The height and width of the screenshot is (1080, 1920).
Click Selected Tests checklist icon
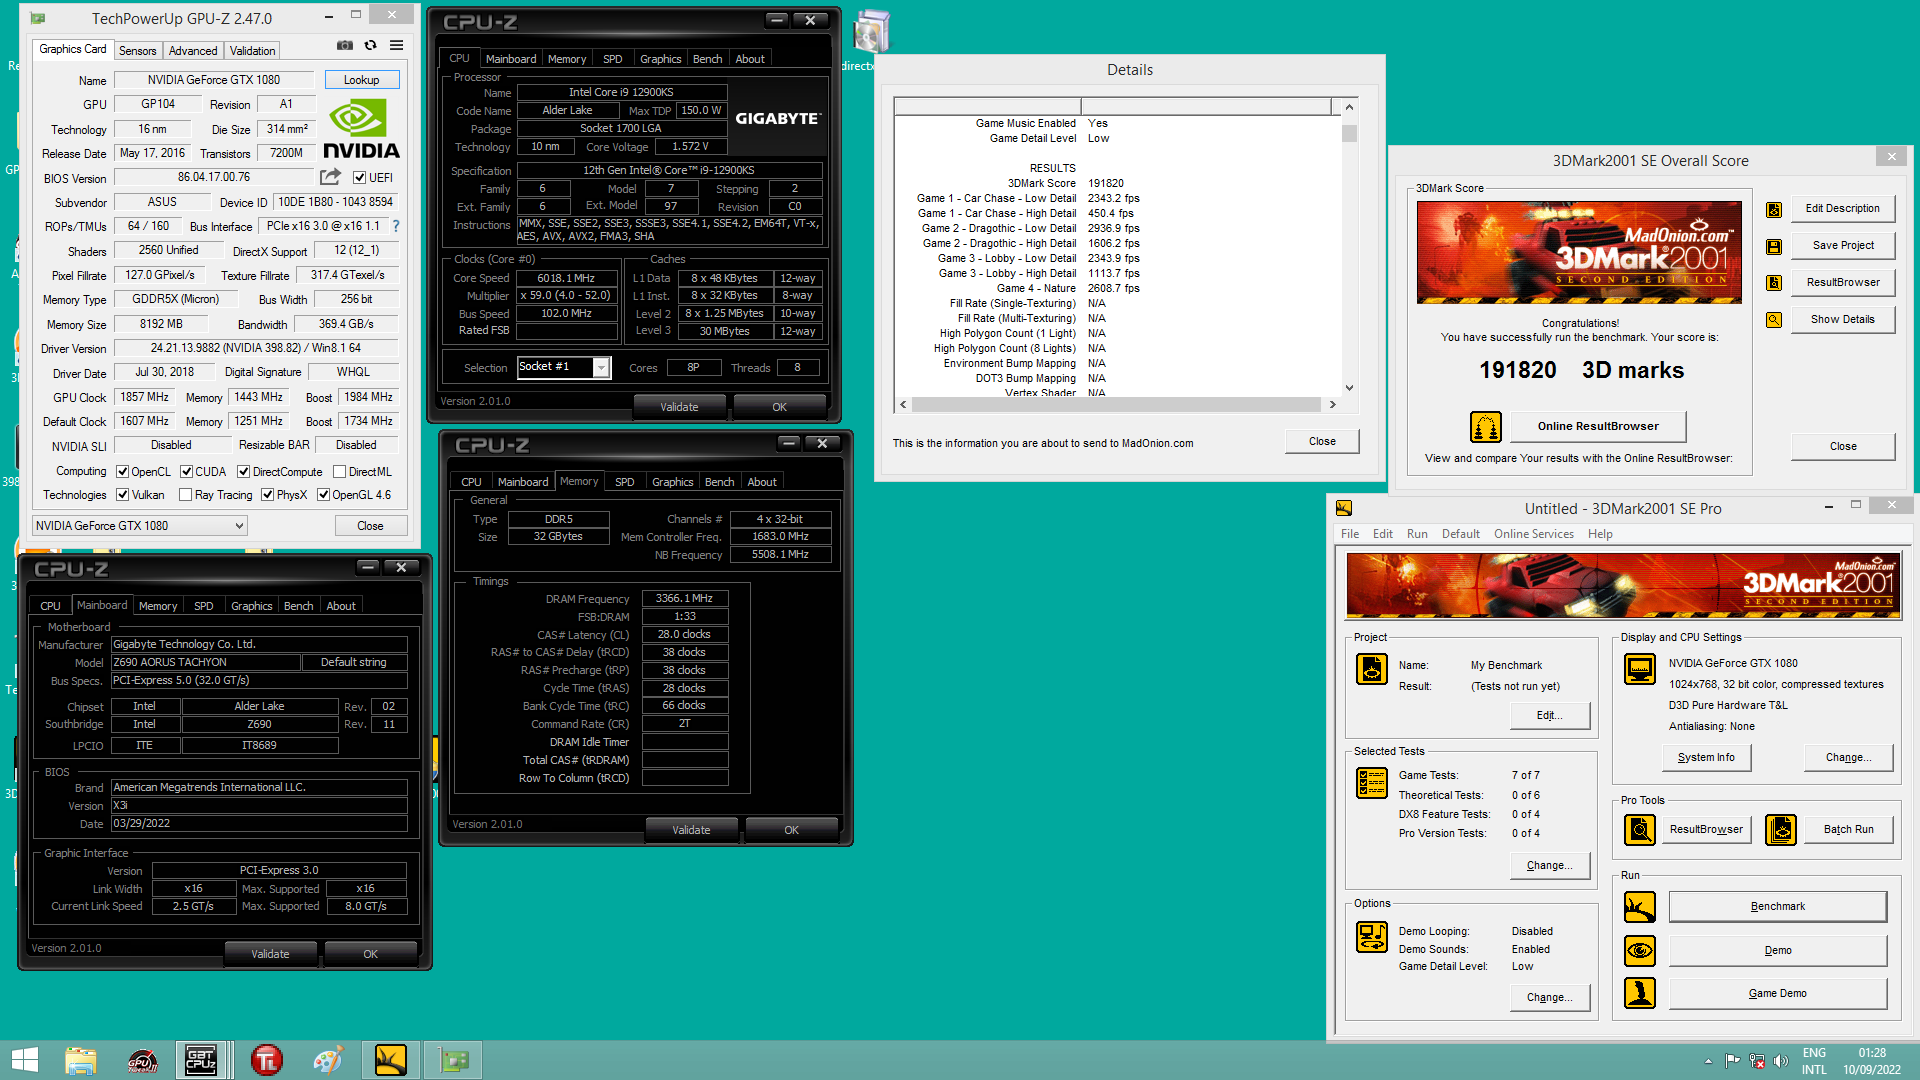[x=1372, y=783]
